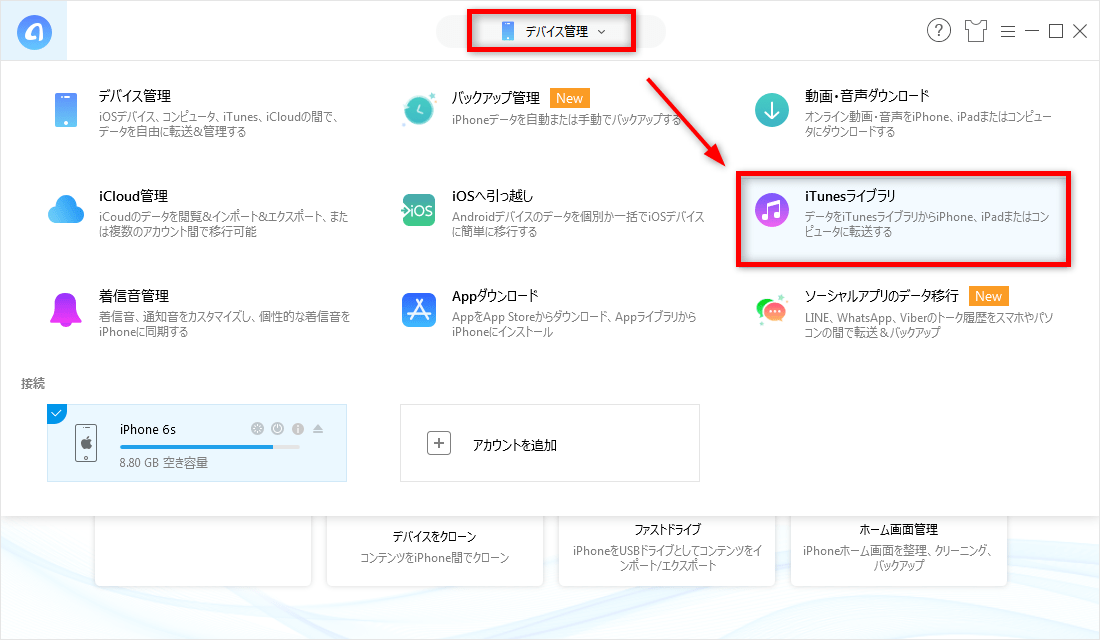Maximize the AnyTrans window

tap(1056, 31)
